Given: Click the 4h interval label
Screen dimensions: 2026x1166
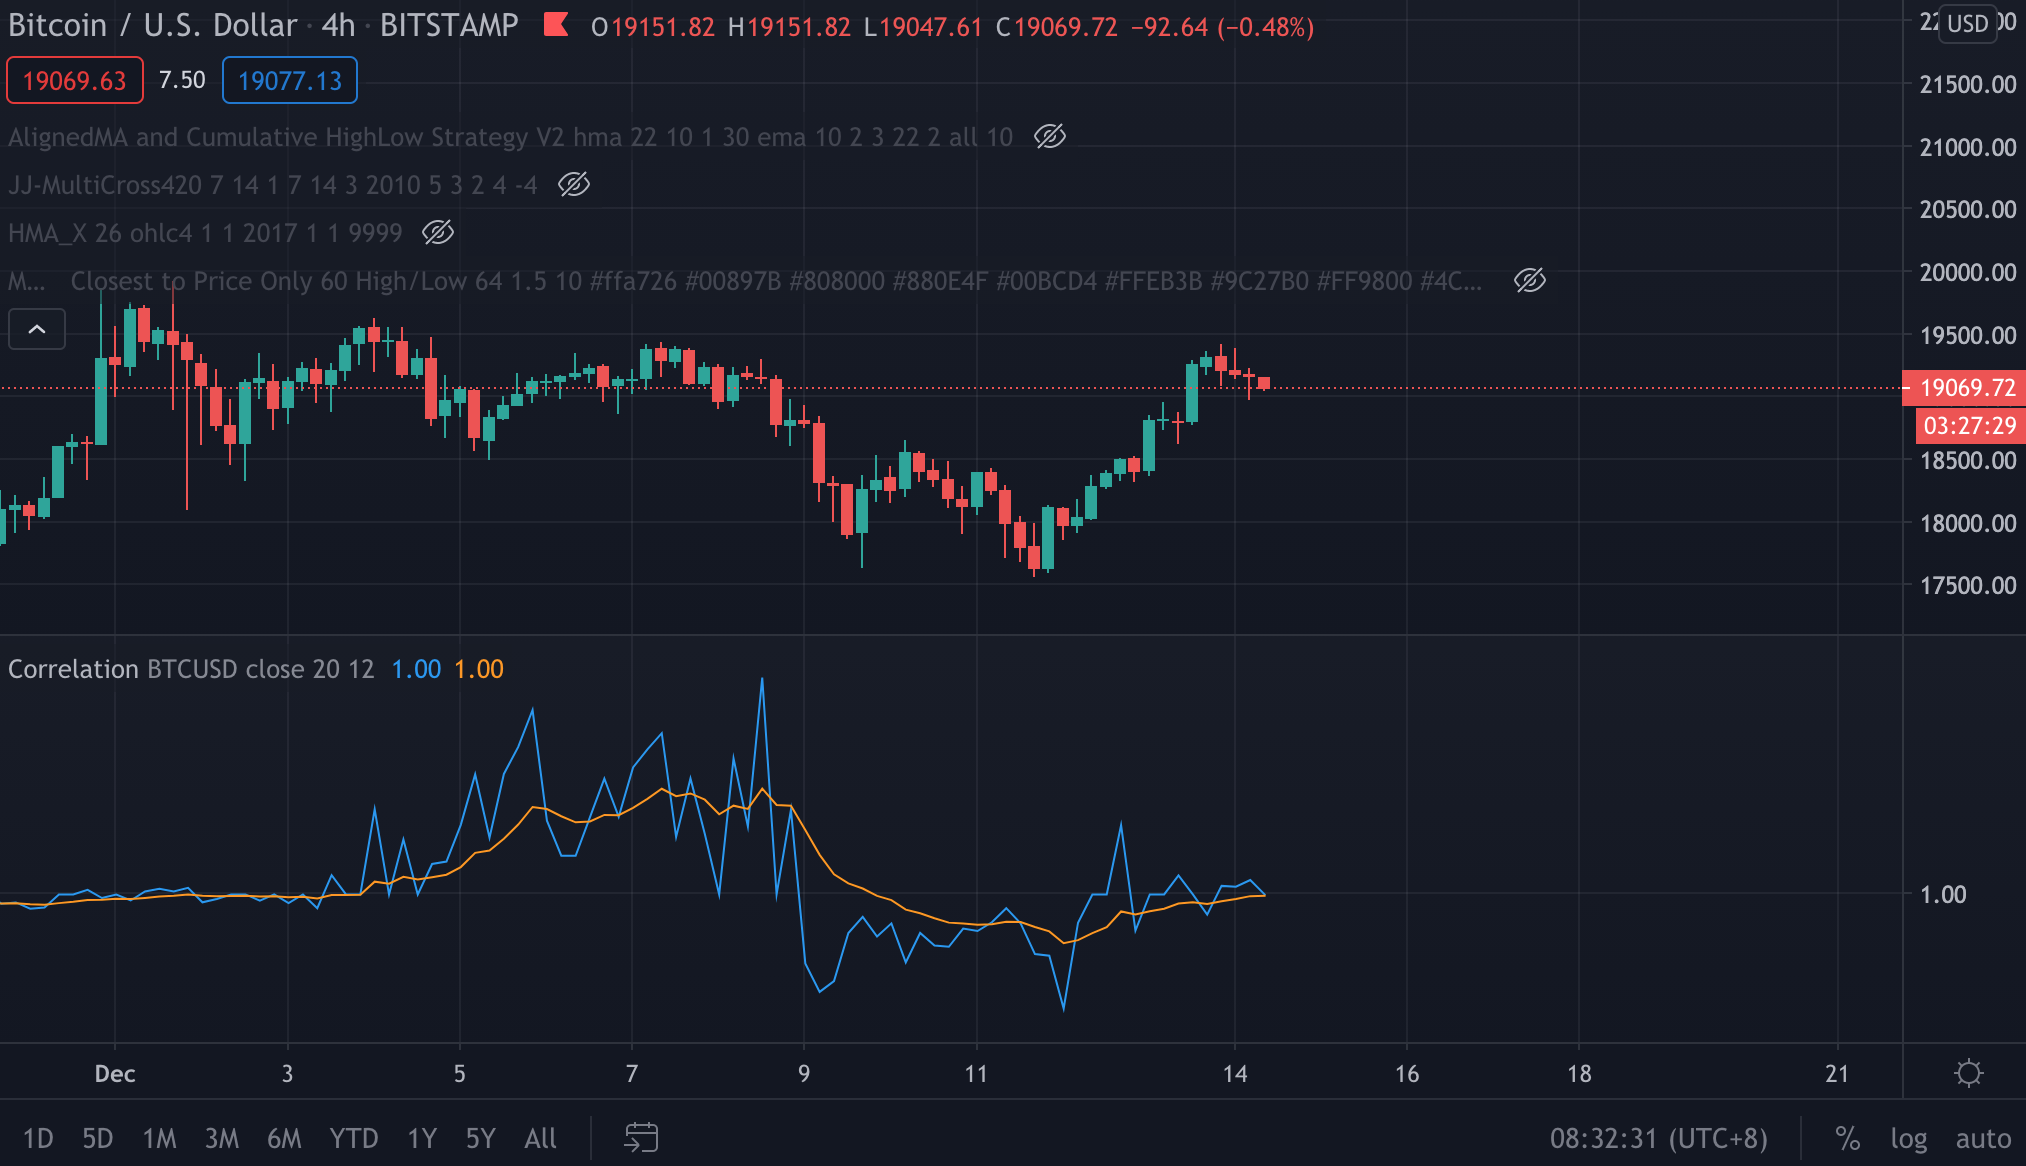Looking at the screenshot, I should click(x=338, y=25).
